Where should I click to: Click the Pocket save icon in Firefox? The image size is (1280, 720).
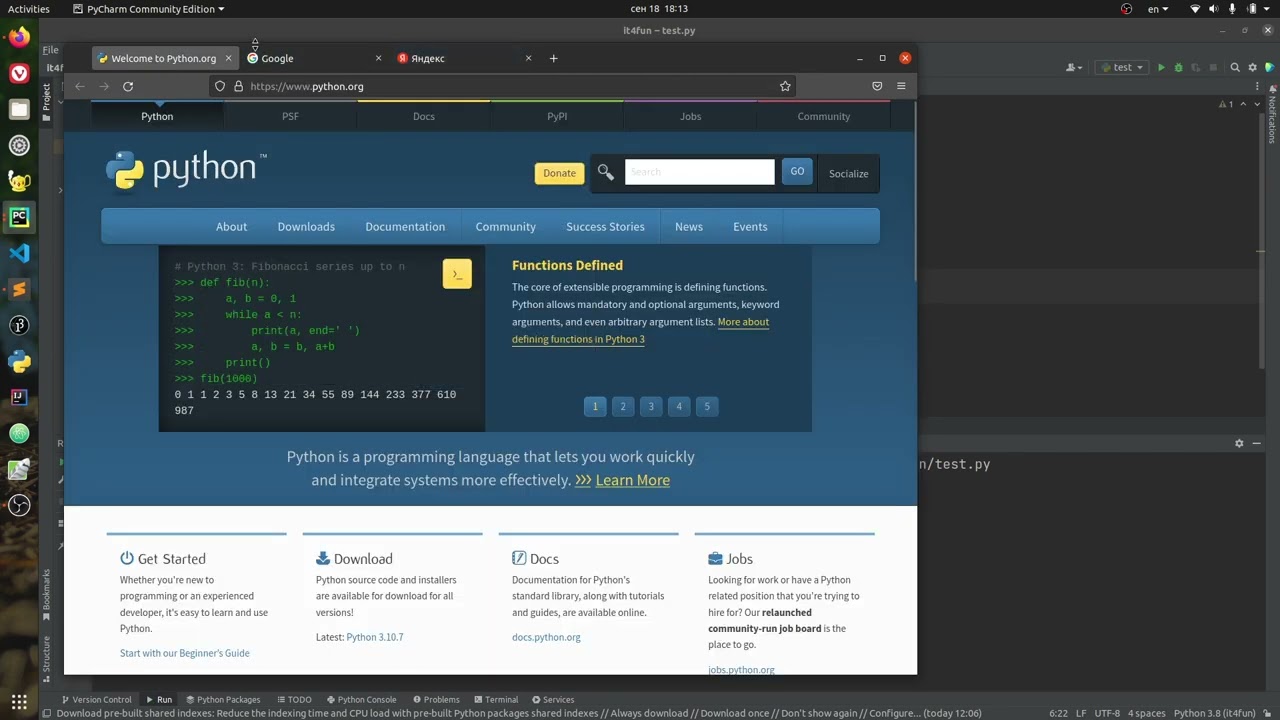pyautogui.click(x=877, y=86)
